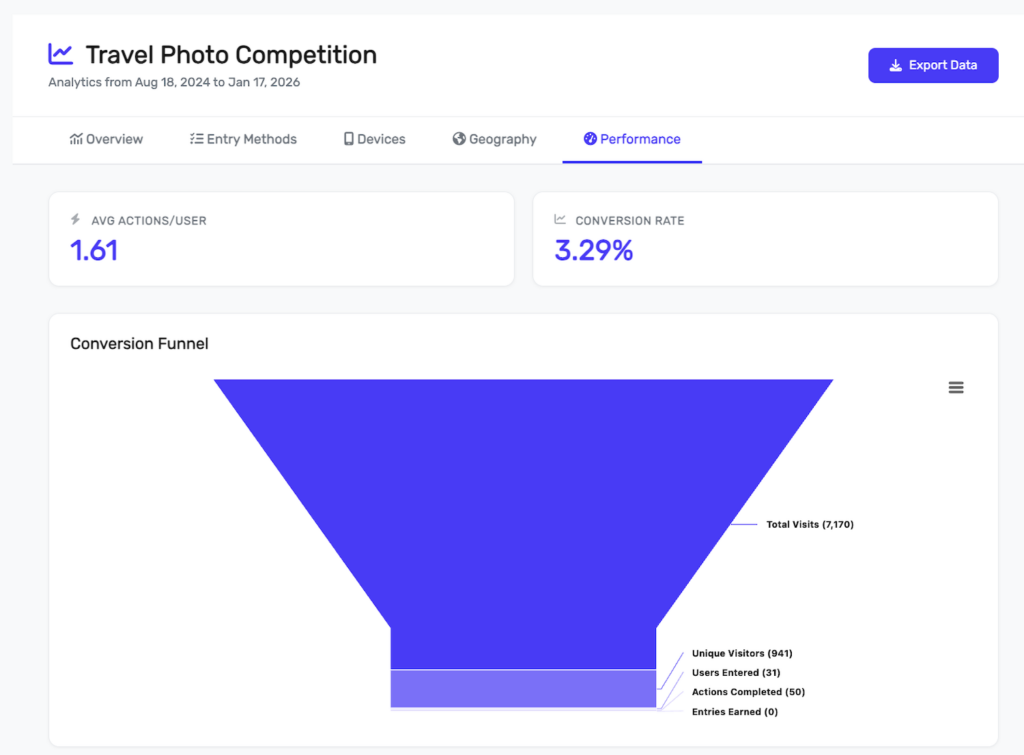Click the Geography globe icon
1024x755 pixels.
coord(459,139)
